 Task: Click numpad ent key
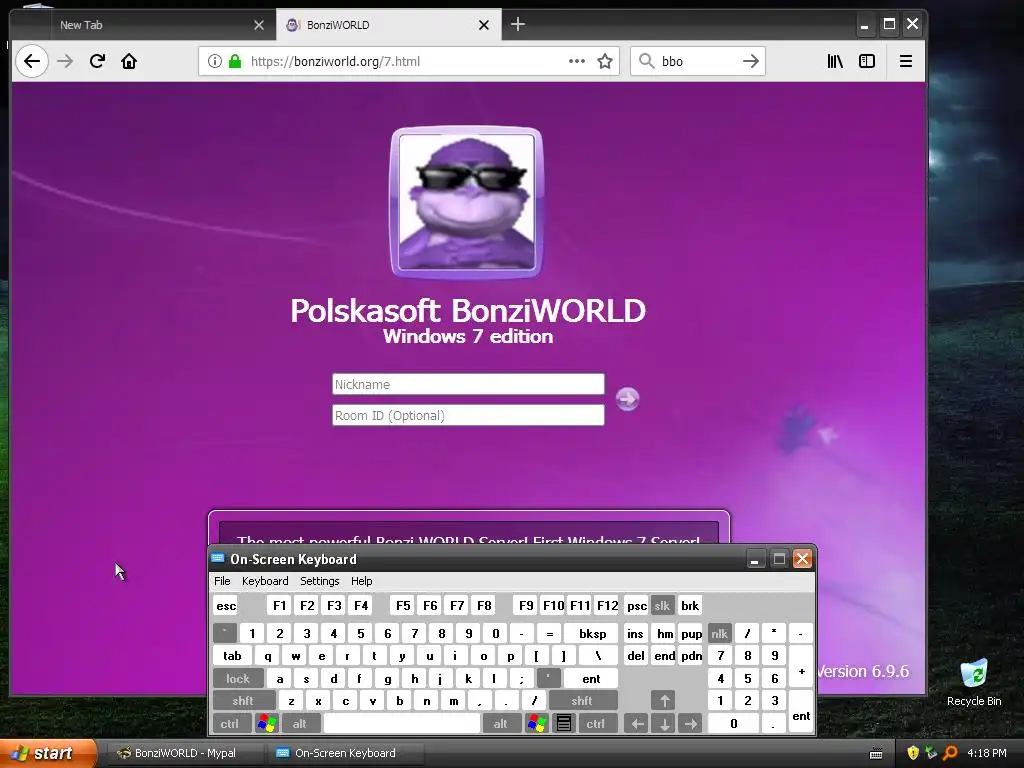pos(801,712)
